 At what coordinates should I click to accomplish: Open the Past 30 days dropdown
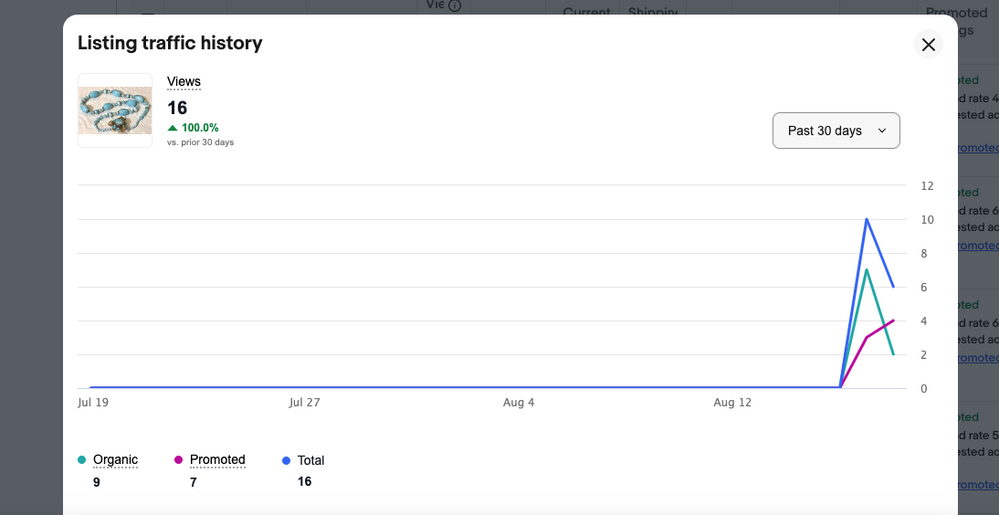coord(836,131)
